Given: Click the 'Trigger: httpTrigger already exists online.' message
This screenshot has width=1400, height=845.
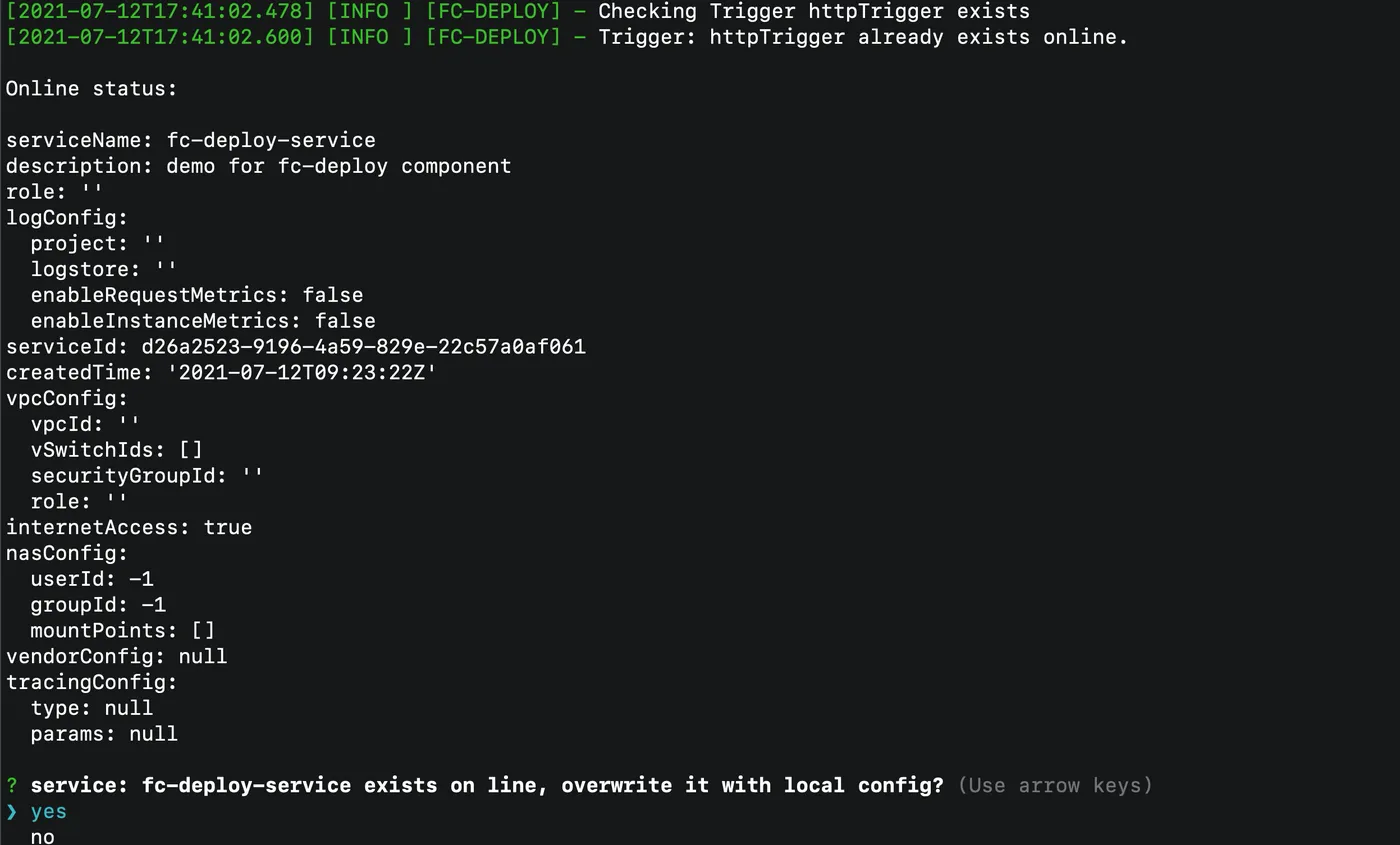Looking at the screenshot, I should pos(863,37).
